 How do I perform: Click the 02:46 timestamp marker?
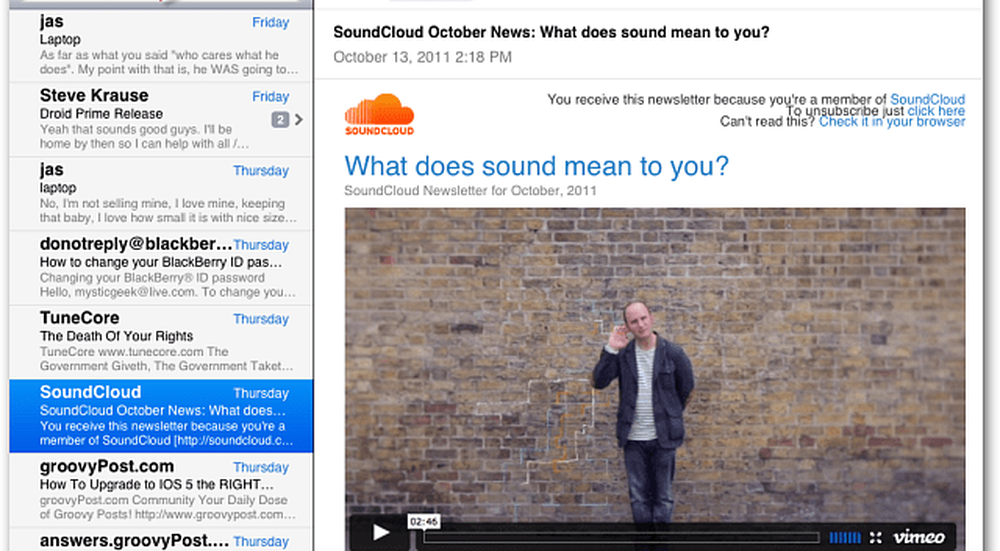tap(423, 522)
